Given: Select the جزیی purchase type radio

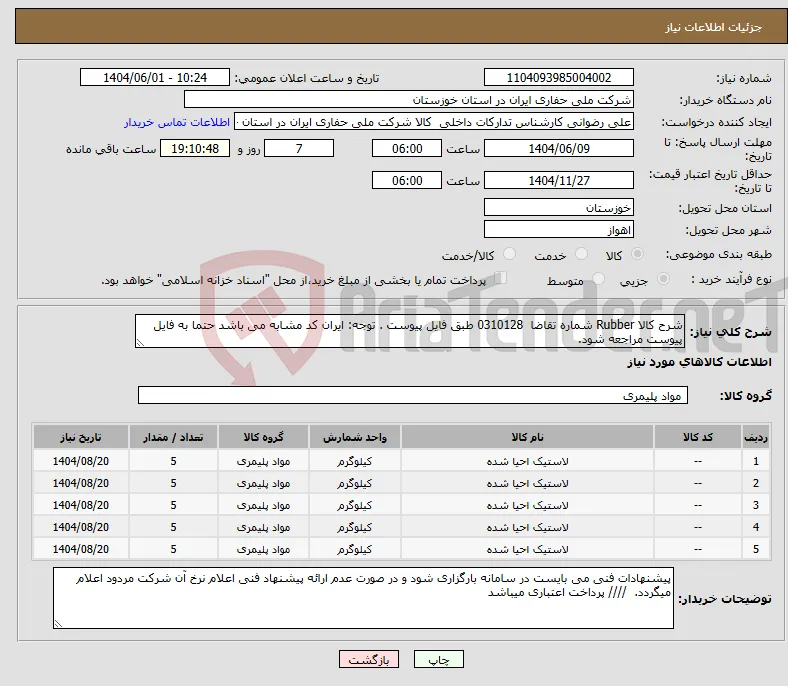Looking at the screenshot, I should pos(663,278).
